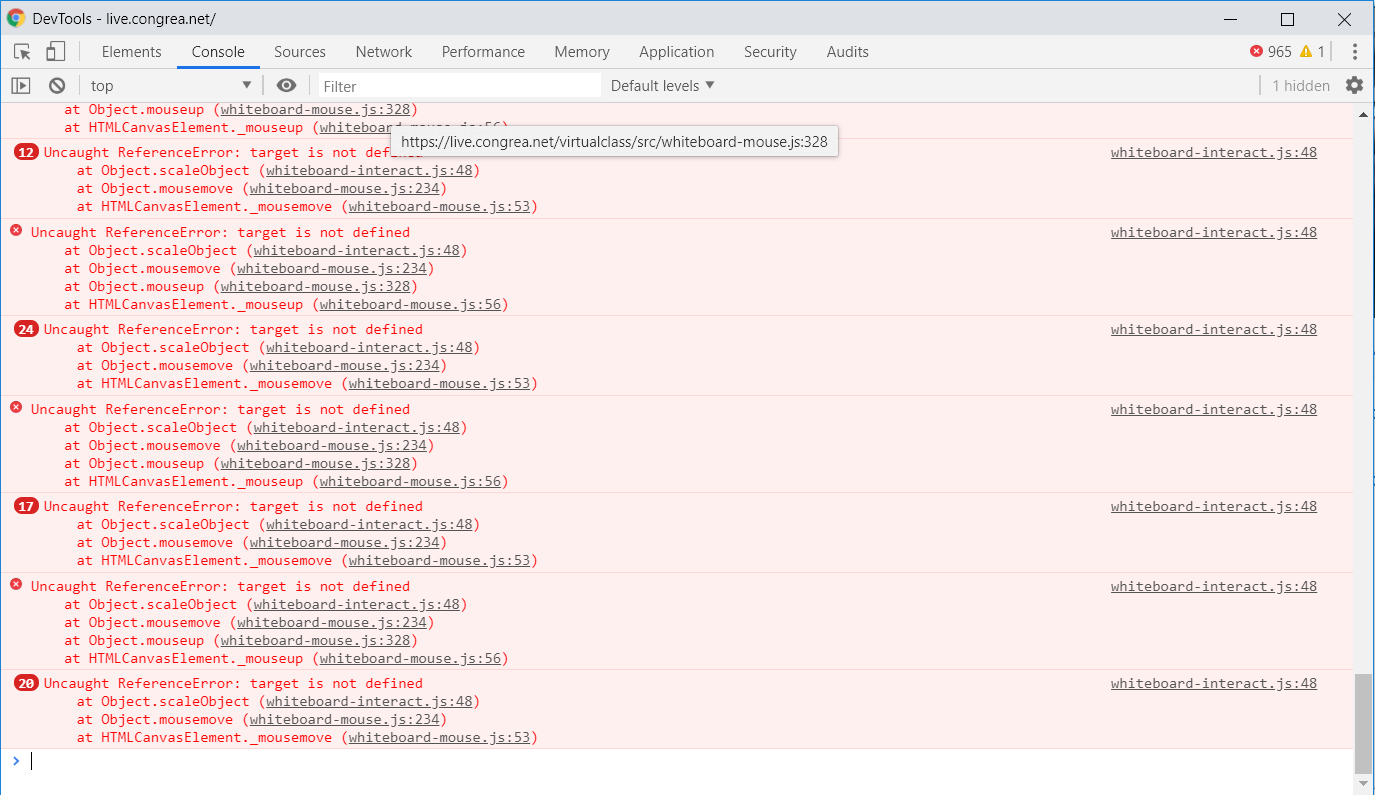Clear the console messages
This screenshot has height=795, width=1375.
coord(57,85)
